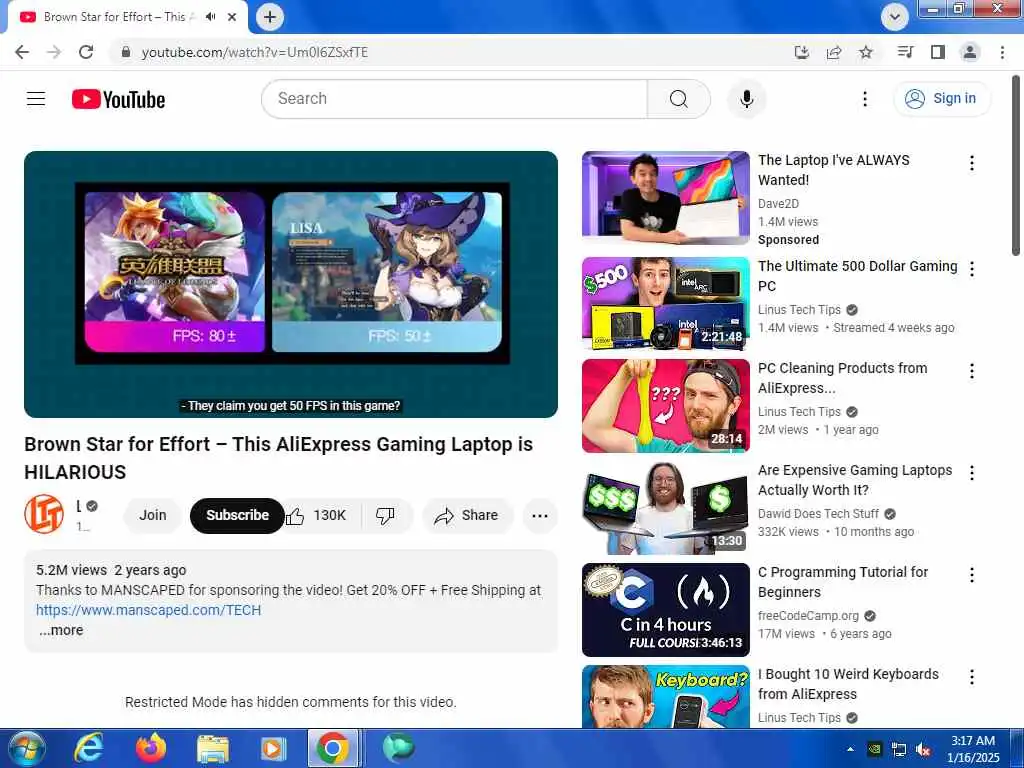The image size is (1024, 768).
Task: Launch Firefox from the taskbar
Action: [151, 748]
